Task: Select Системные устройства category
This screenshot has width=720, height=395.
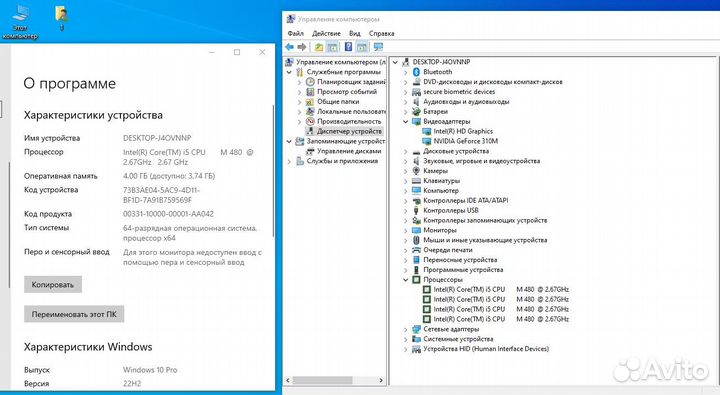Action: [458, 339]
